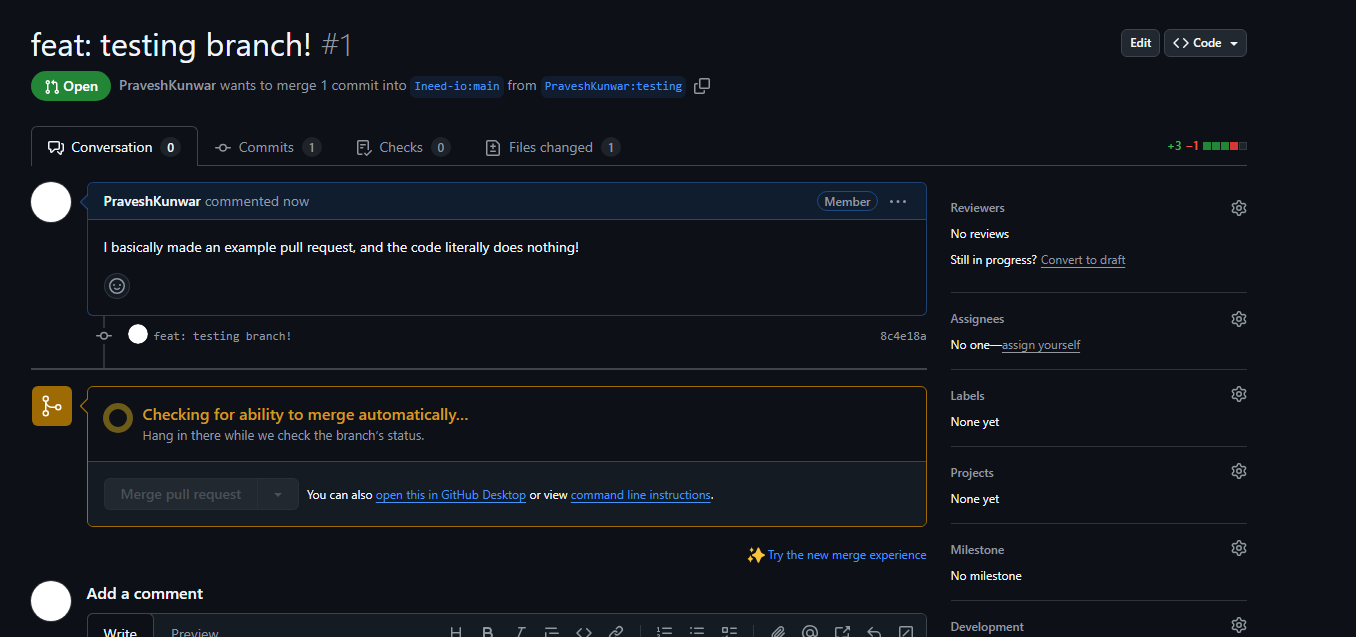Image resolution: width=1356 pixels, height=637 pixels.
Task: Apply bold formatting in comment toolbar
Action: (488, 632)
